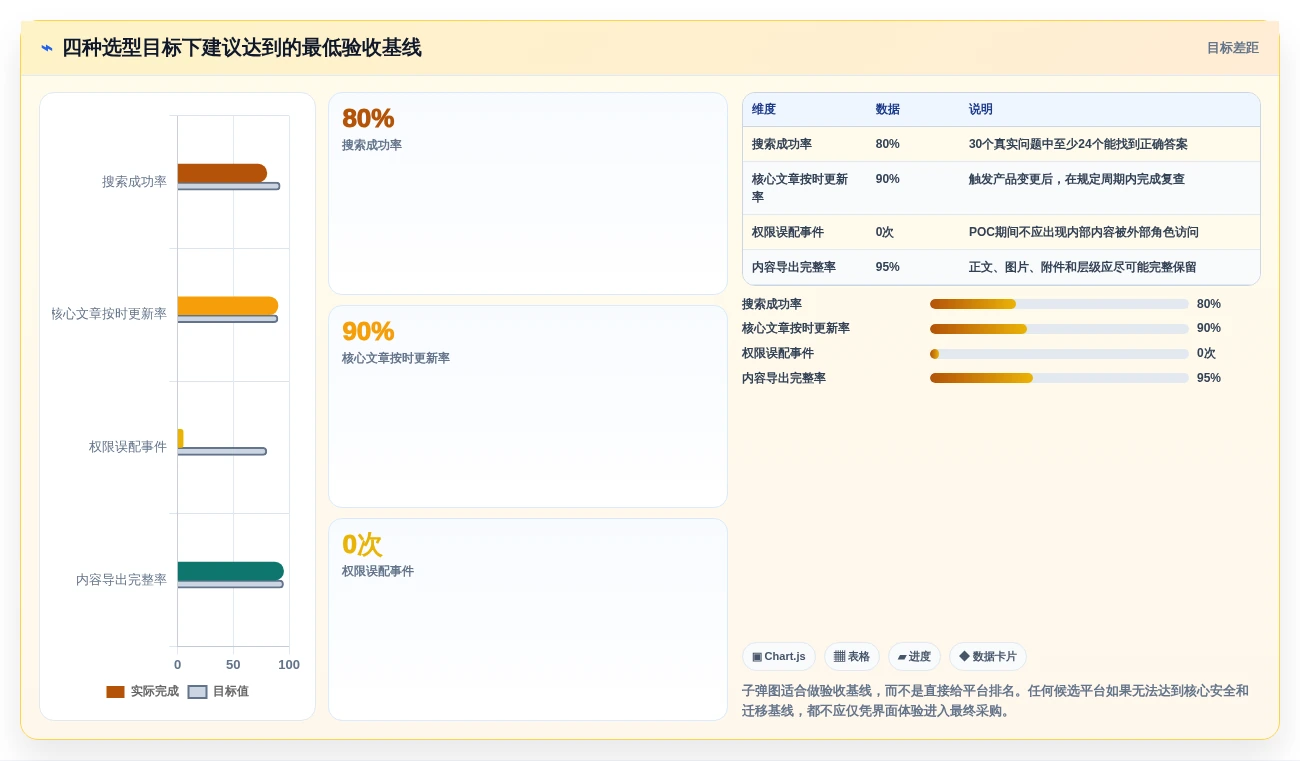1300x761 pixels.
Task: Select the 数据卡片 tag chip
Action: (988, 657)
